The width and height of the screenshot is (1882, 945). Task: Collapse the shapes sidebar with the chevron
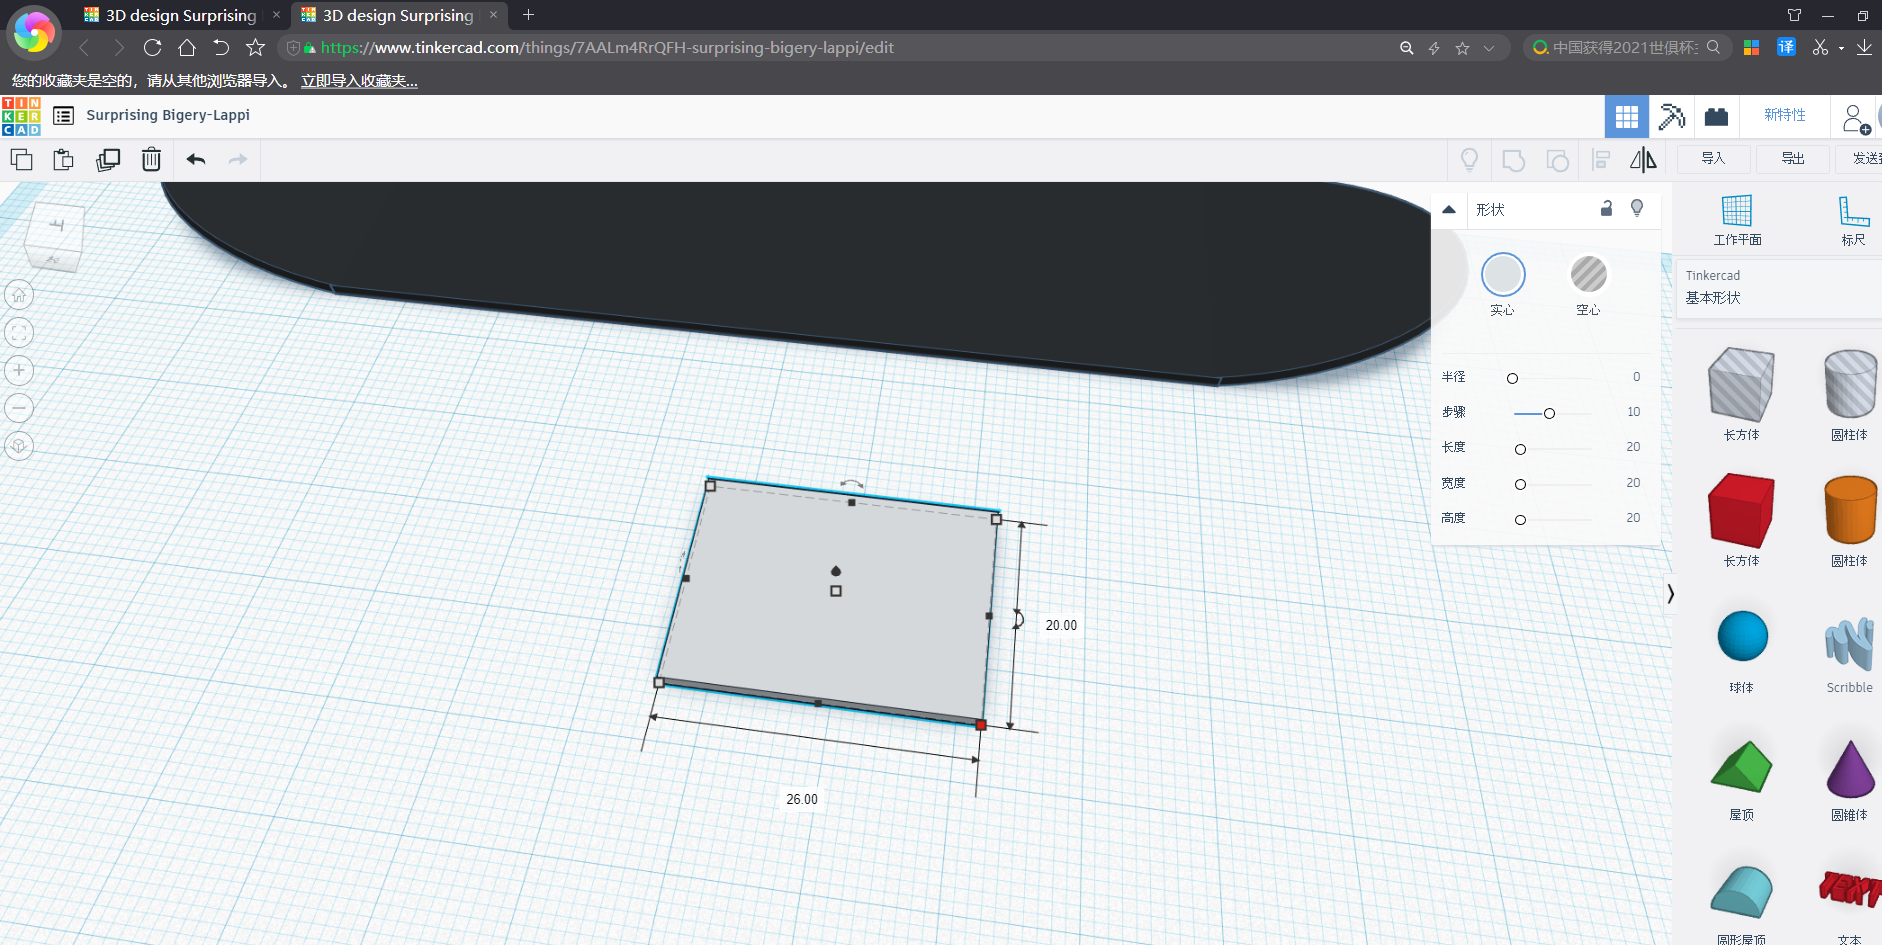click(x=1670, y=594)
